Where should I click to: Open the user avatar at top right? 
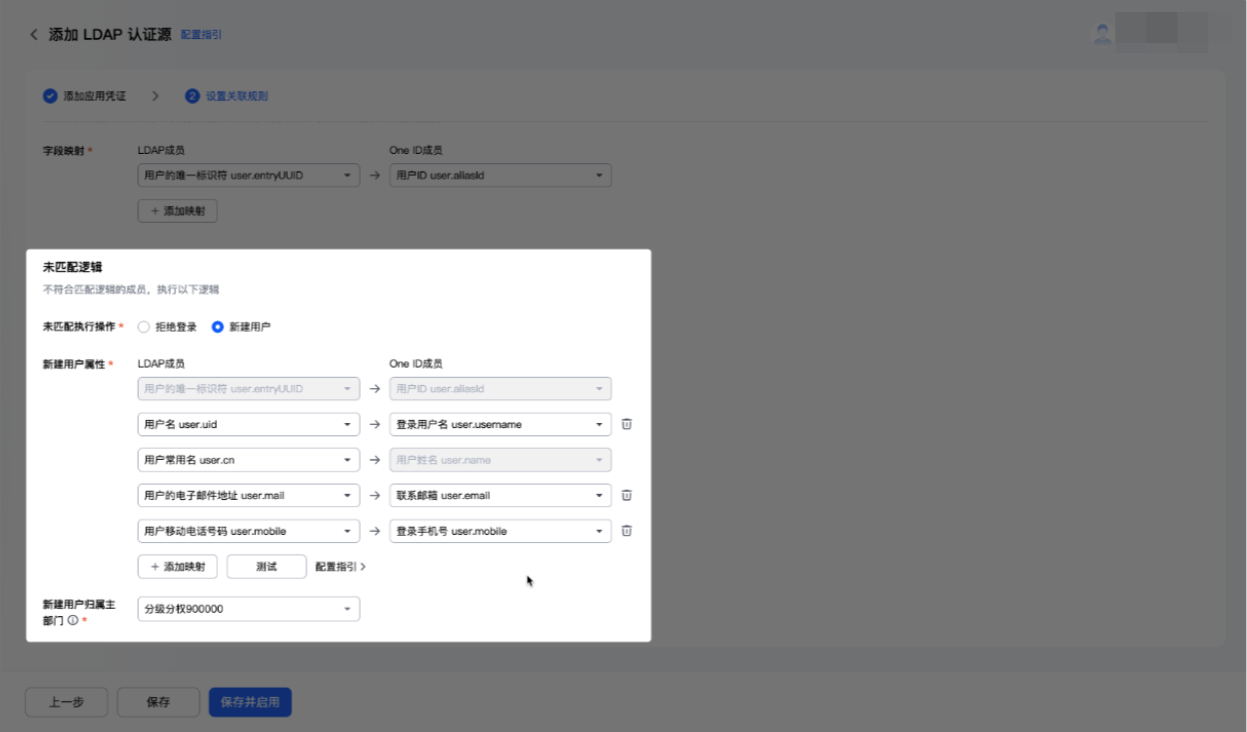coord(1102,33)
